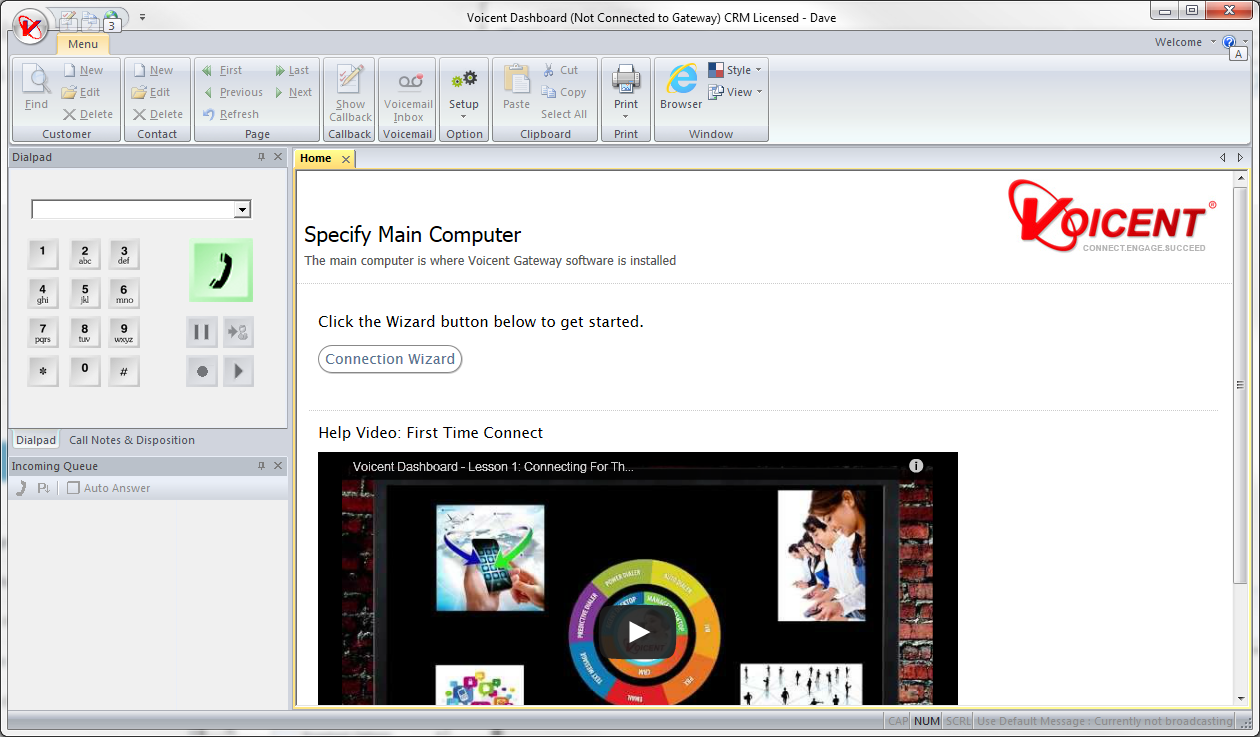Edit the selected customer
This screenshot has width=1260, height=737.
(81, 93)
